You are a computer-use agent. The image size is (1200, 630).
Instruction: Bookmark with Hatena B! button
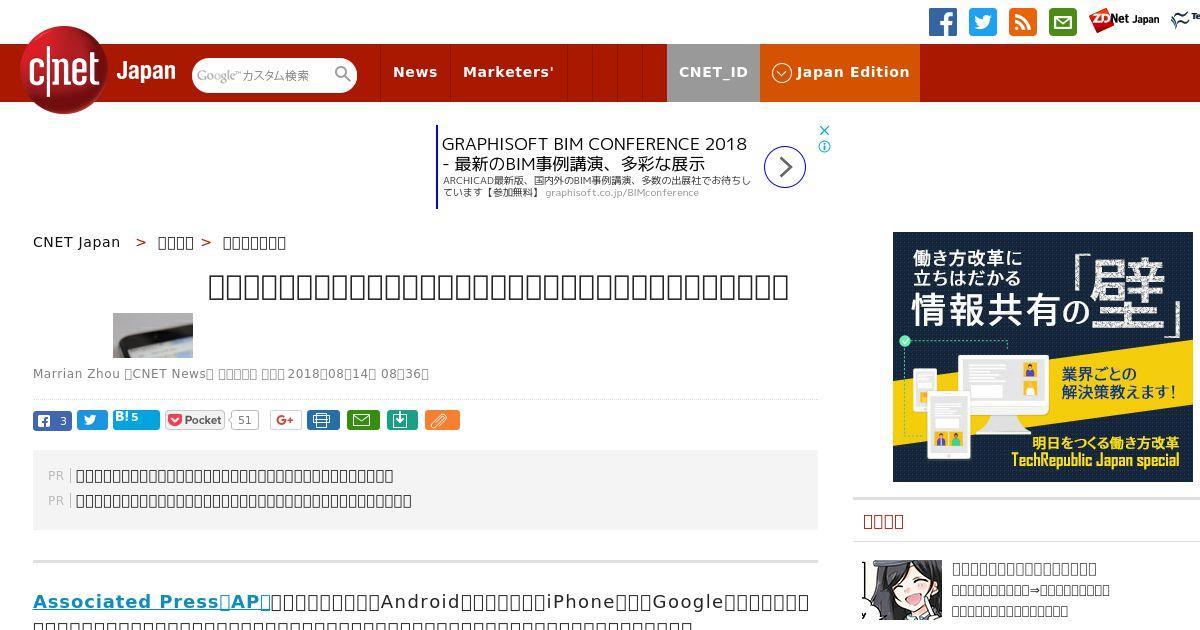pos(136,419)
